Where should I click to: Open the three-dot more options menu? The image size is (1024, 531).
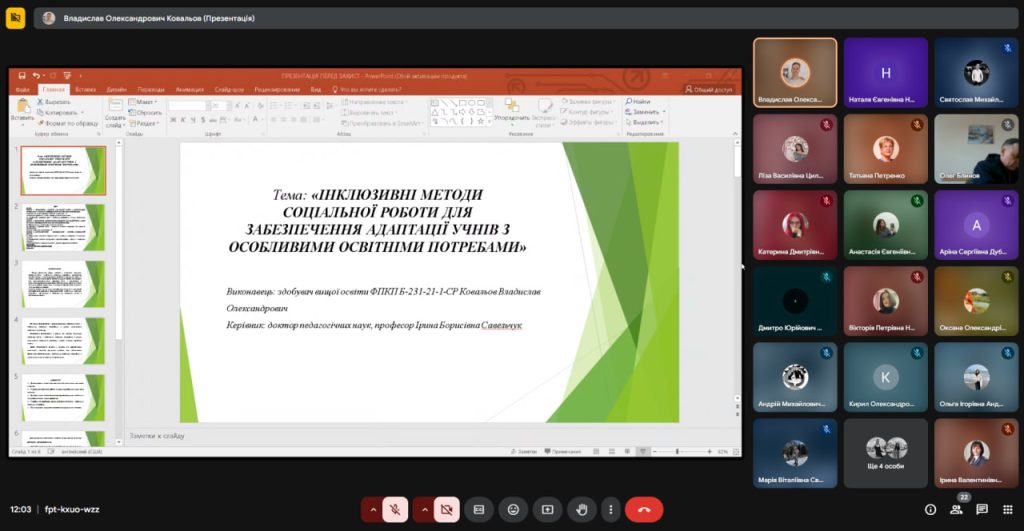[x=610, y=509]
